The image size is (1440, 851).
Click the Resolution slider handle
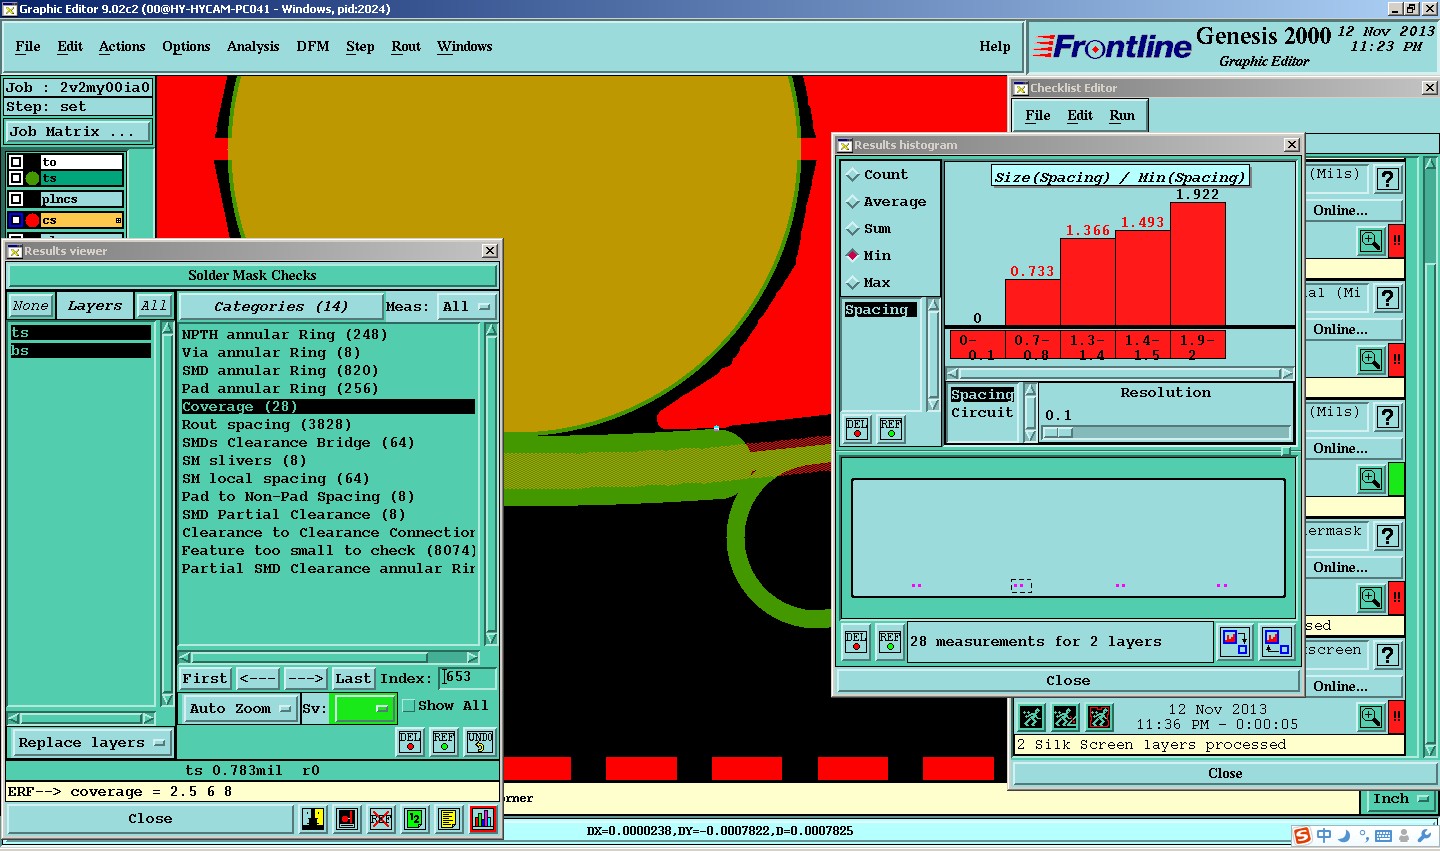1058,433
